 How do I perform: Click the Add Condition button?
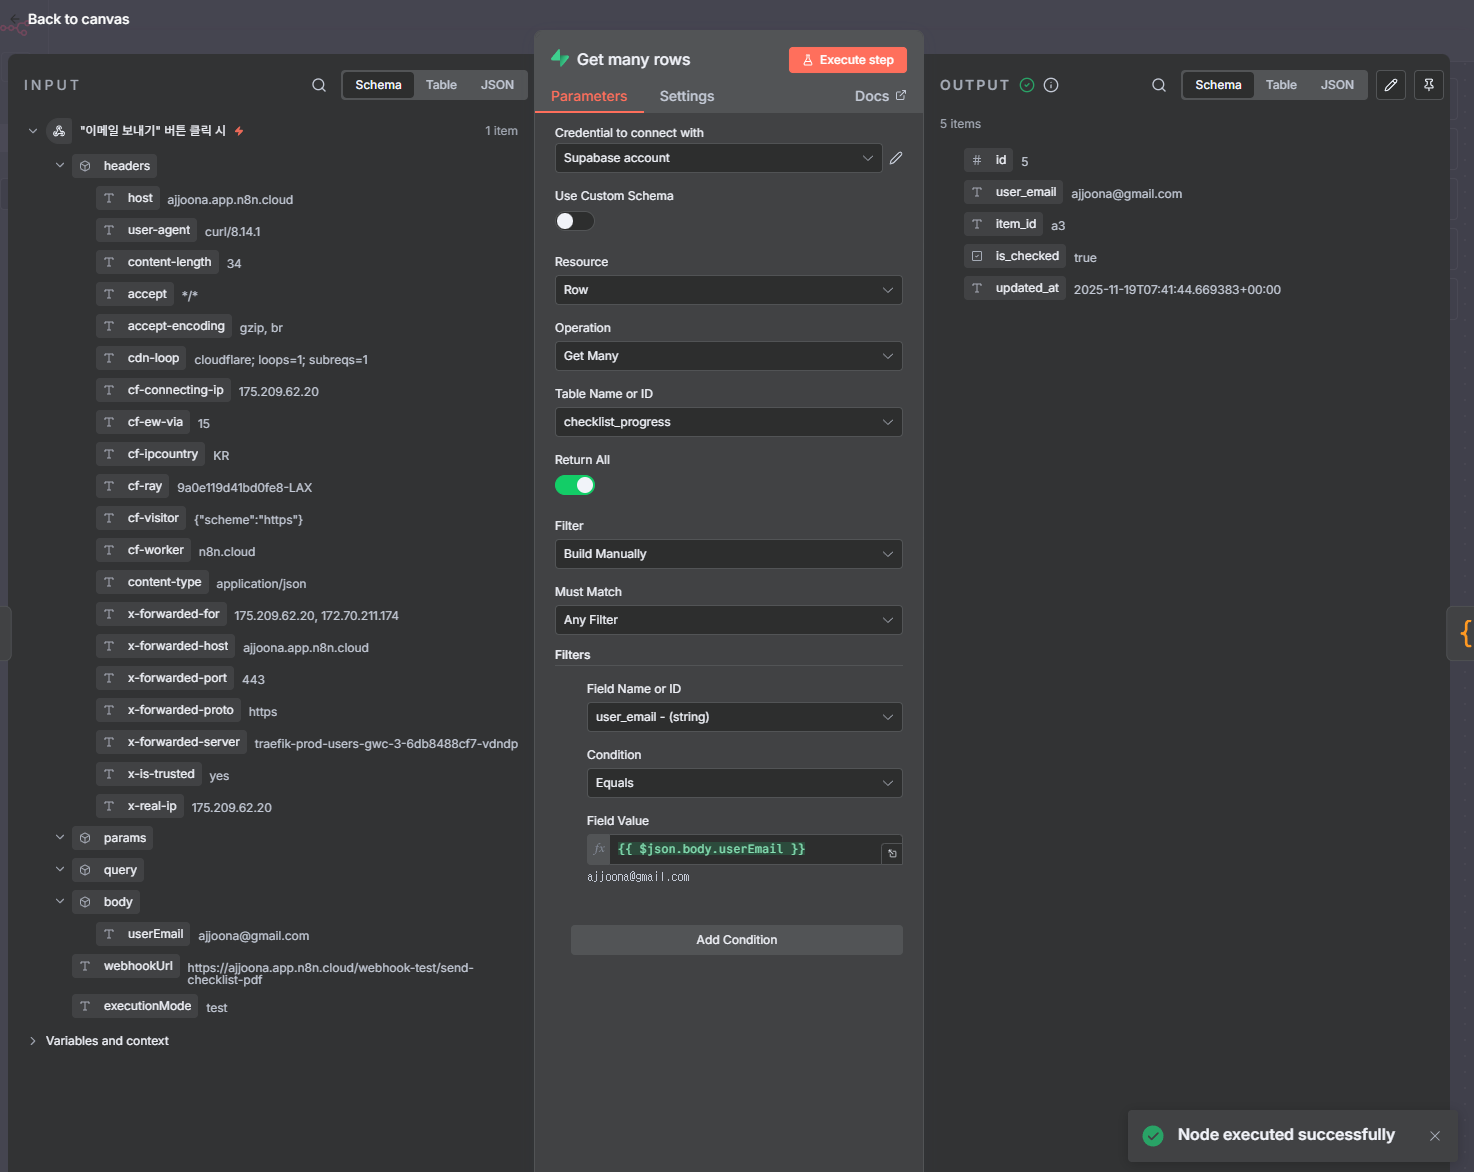click(736, 940)
